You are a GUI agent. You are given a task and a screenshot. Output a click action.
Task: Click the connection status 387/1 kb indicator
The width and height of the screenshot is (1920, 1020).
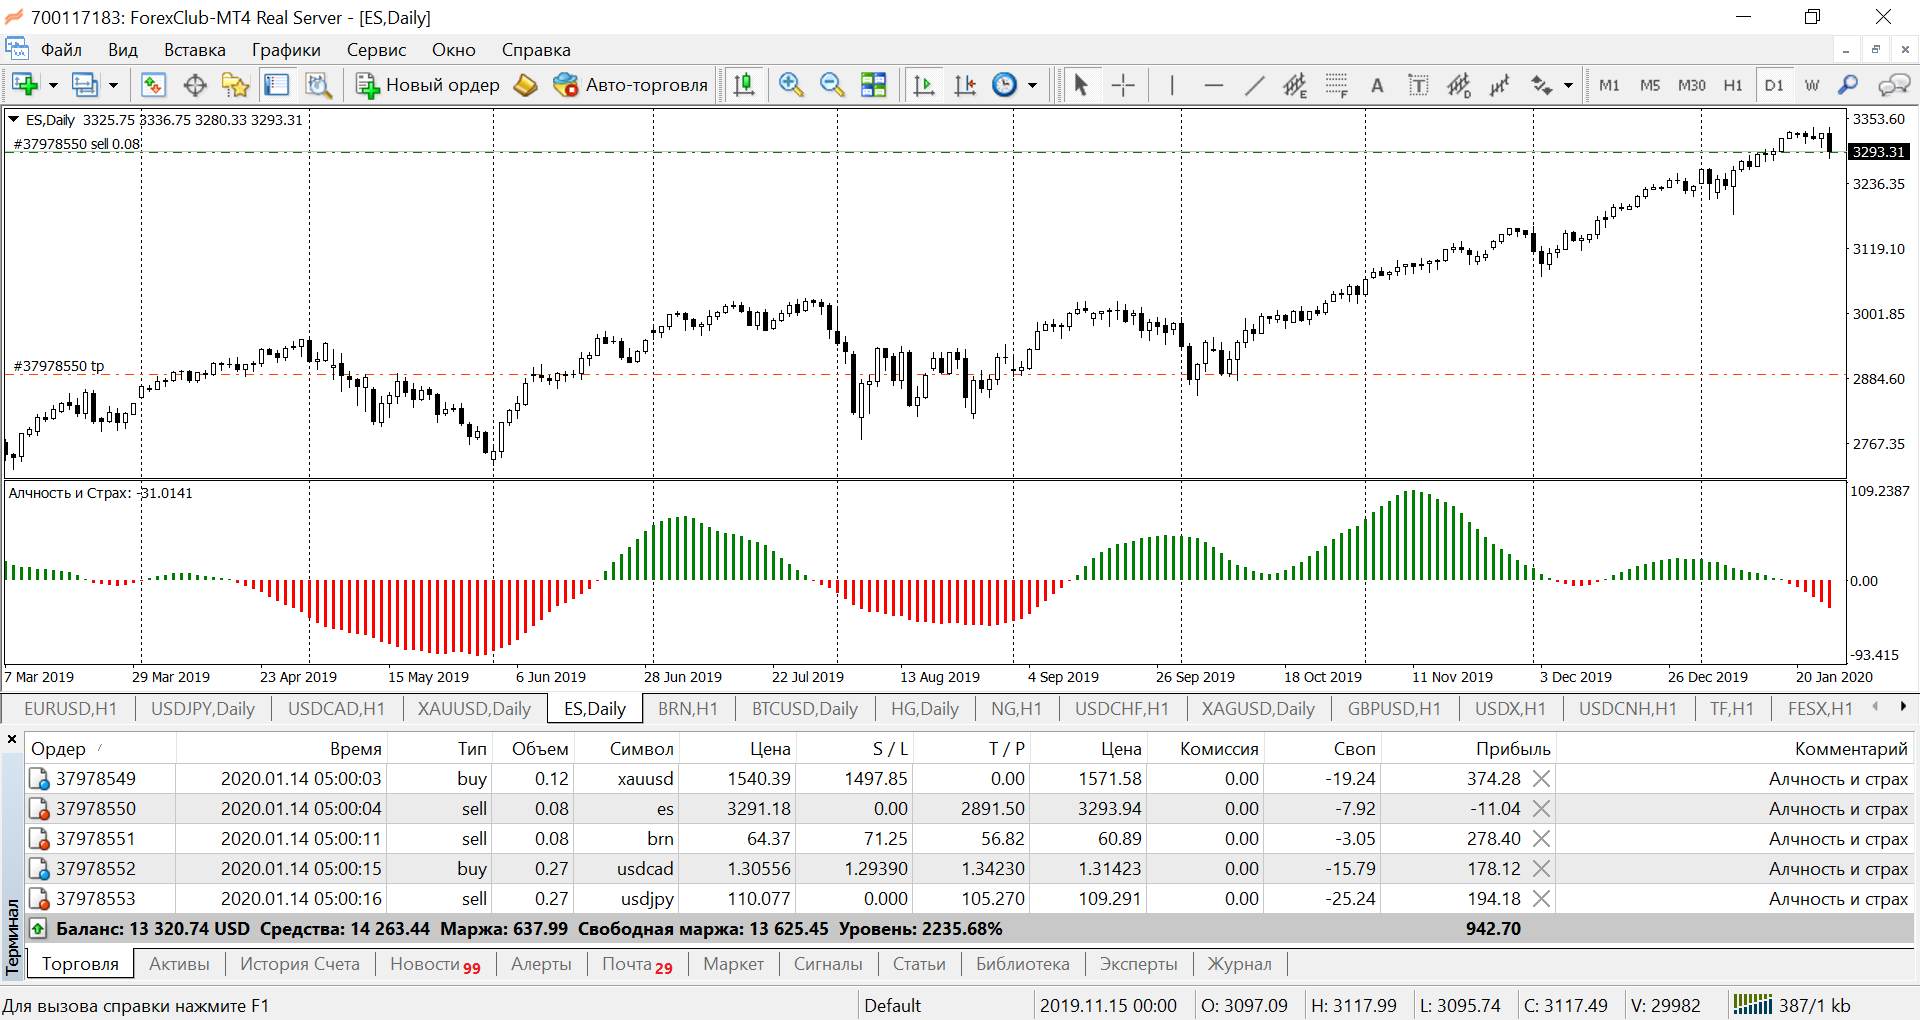[x=1792, y=1005]
